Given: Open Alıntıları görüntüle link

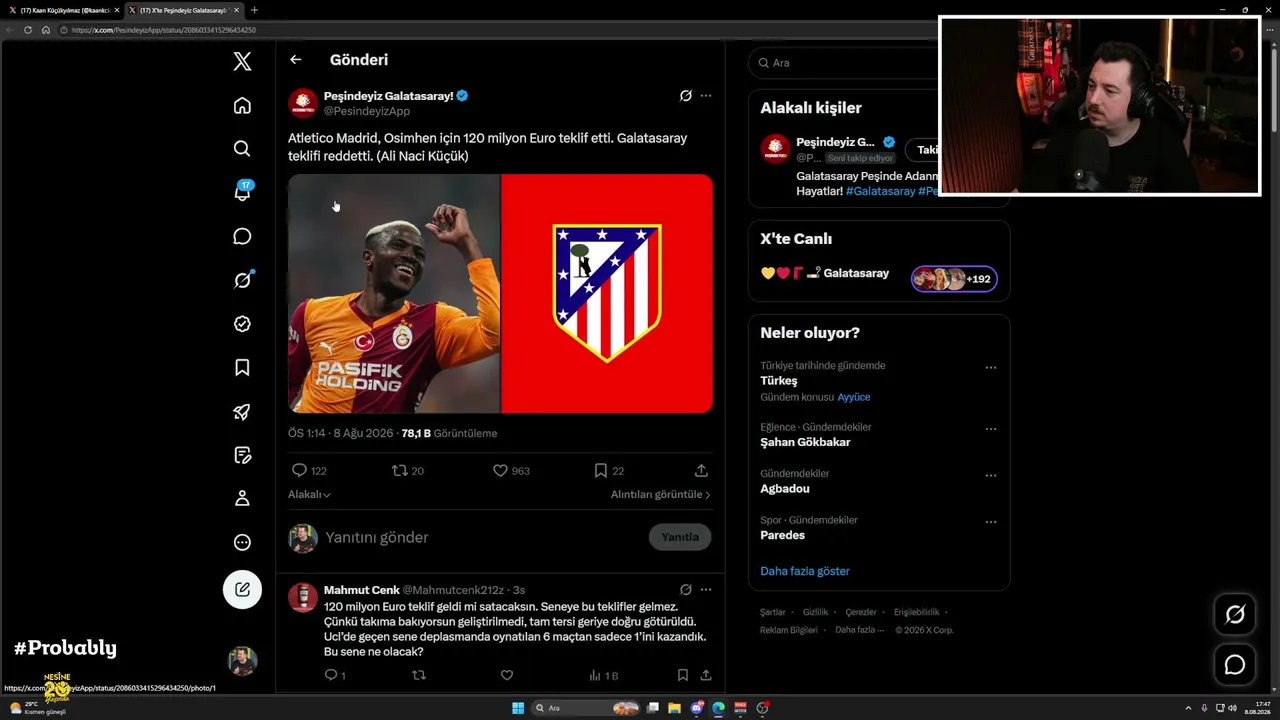Looking at the screenshot, I should 661,494.
